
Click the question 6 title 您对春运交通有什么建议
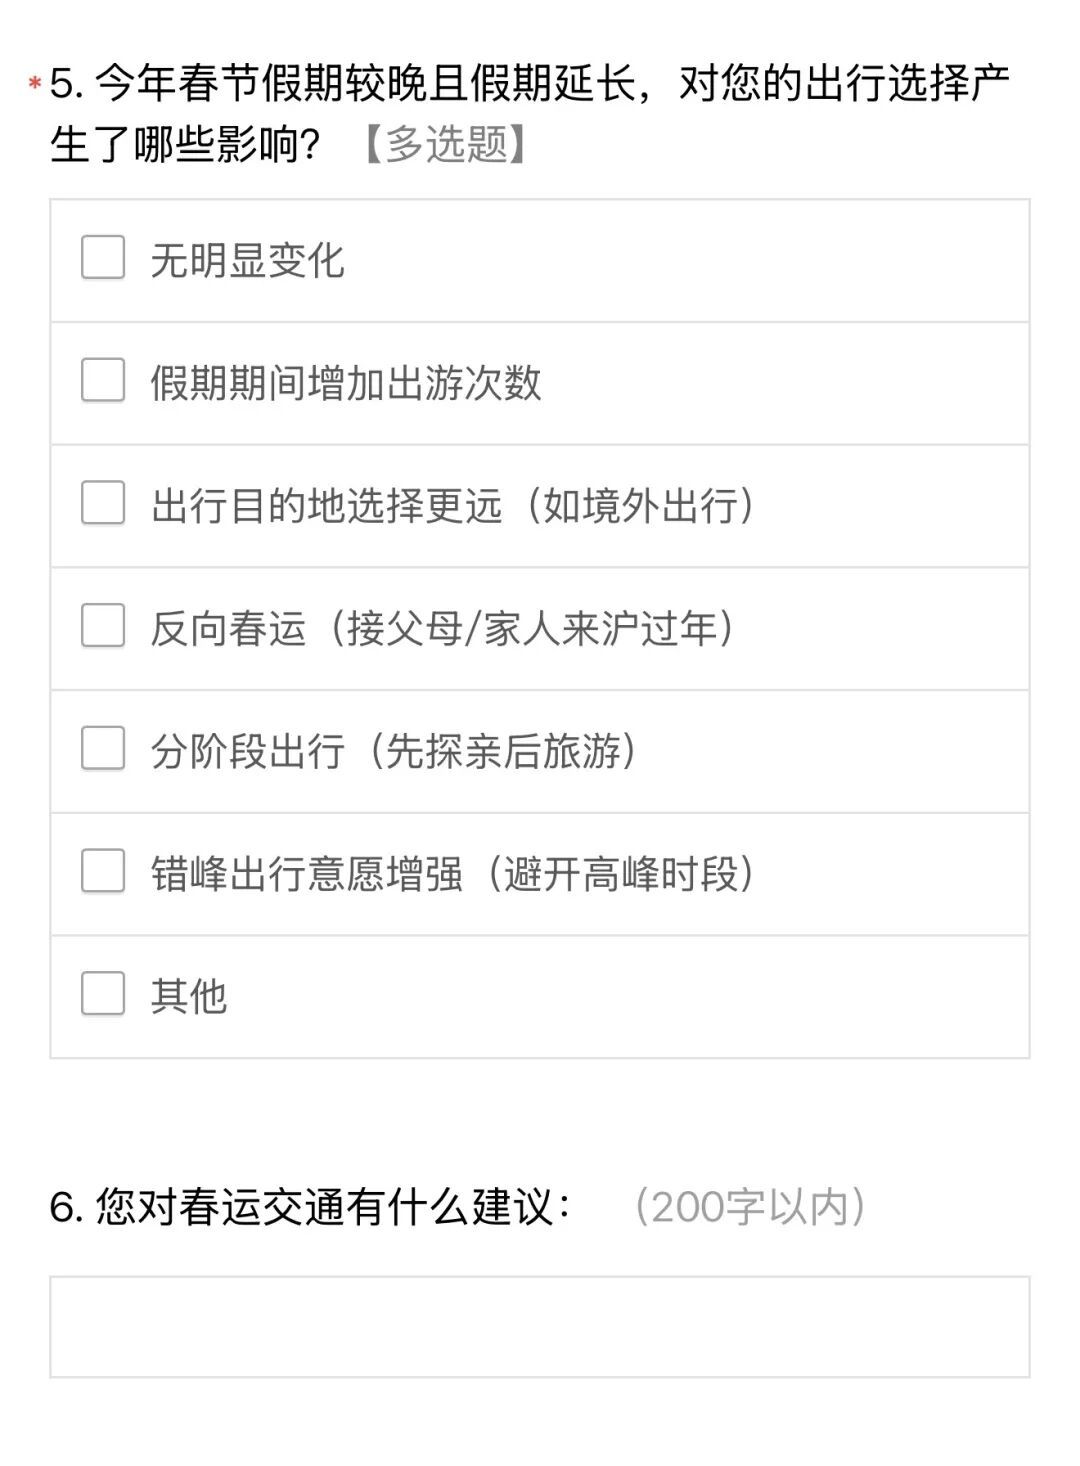(310, 1208)
